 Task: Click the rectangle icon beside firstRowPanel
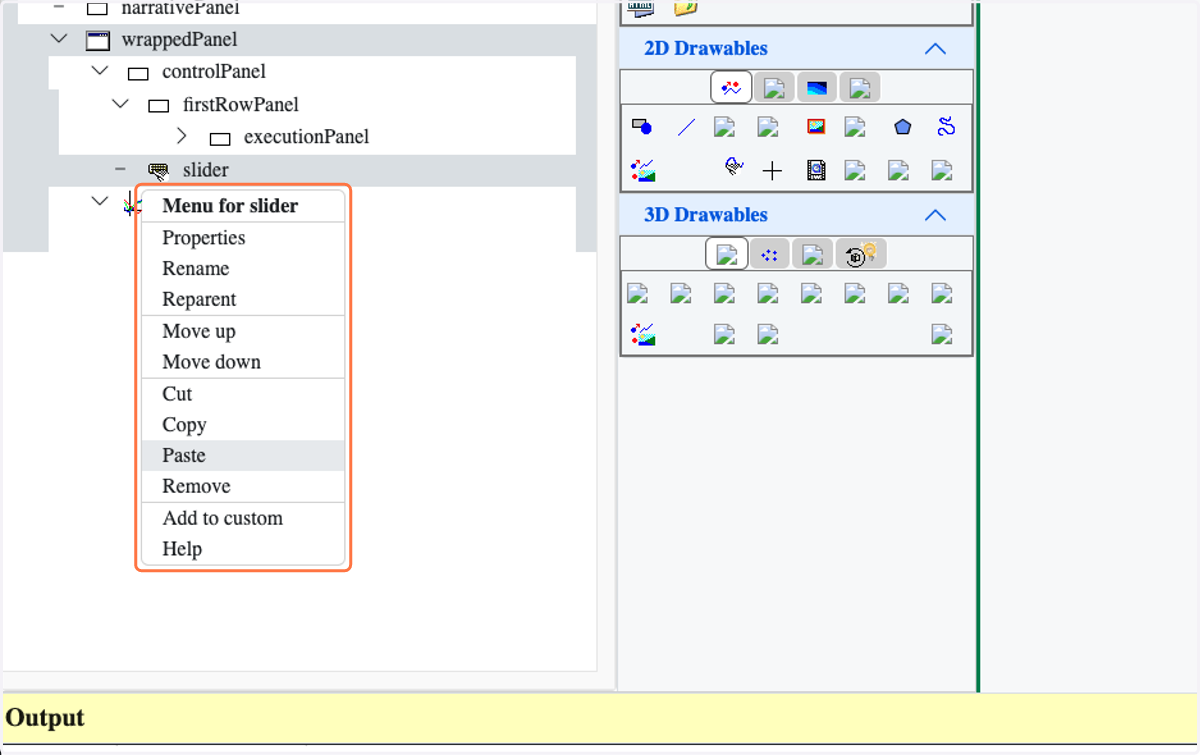point(158,105)
